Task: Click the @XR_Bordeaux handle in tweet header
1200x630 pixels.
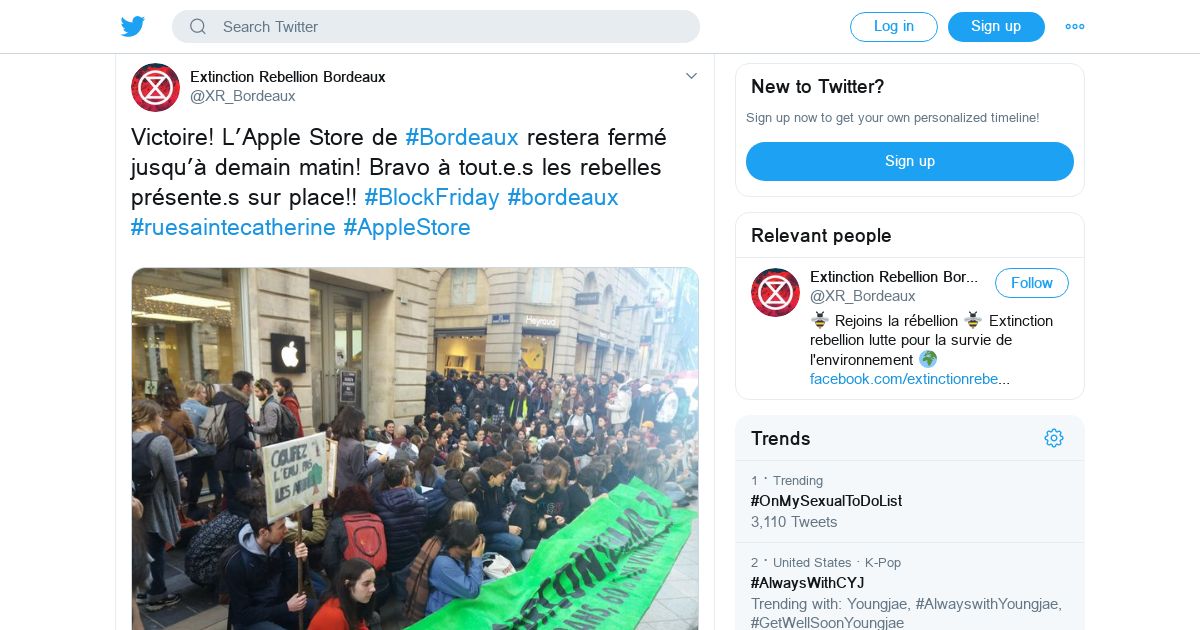Action: click(243, 96)
